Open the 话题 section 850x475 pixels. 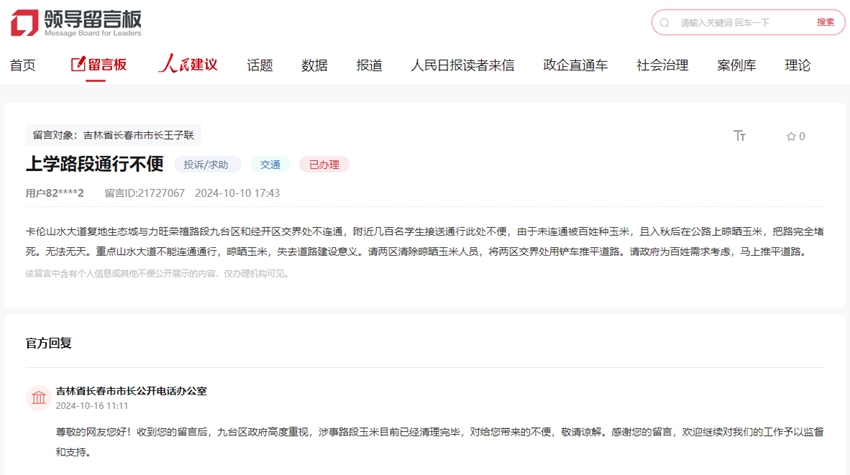[260, 65]
